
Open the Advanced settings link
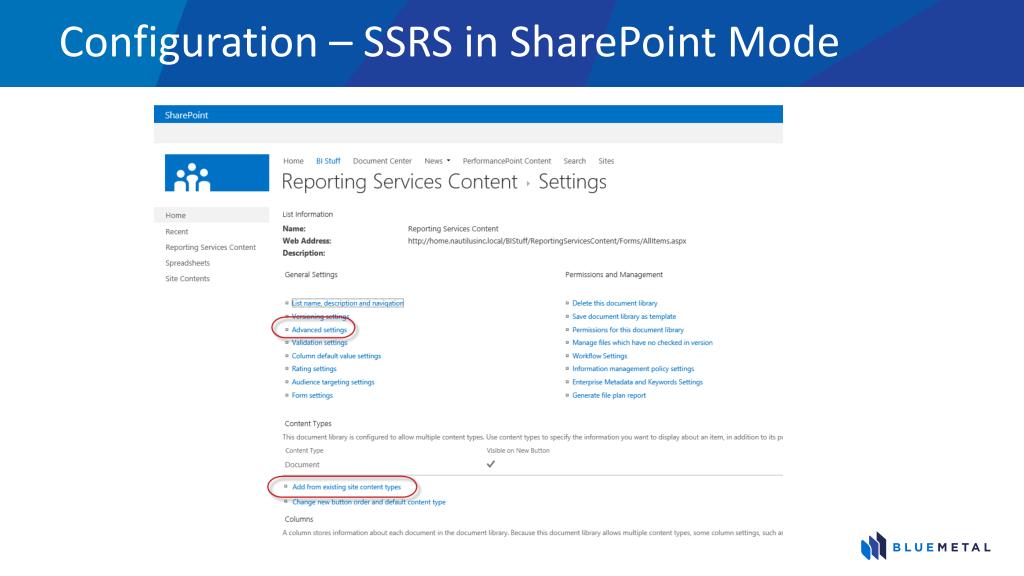(319, 330)
